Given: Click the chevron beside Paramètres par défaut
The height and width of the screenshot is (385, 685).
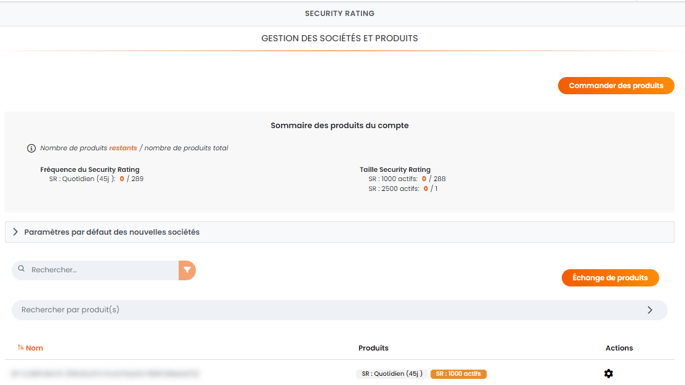Looking at the screenshot, I should pyautogui.click(x=15, y=232).
